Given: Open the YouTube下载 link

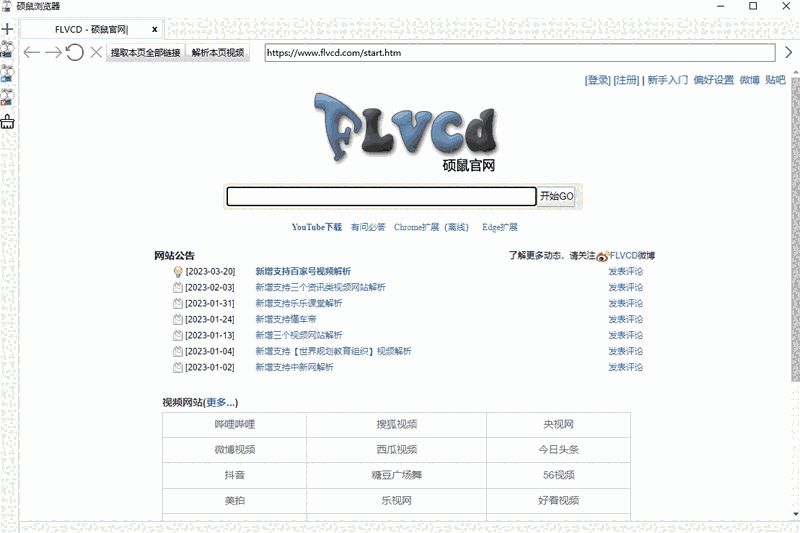Looking at the screenshot, I should (317, 227).
